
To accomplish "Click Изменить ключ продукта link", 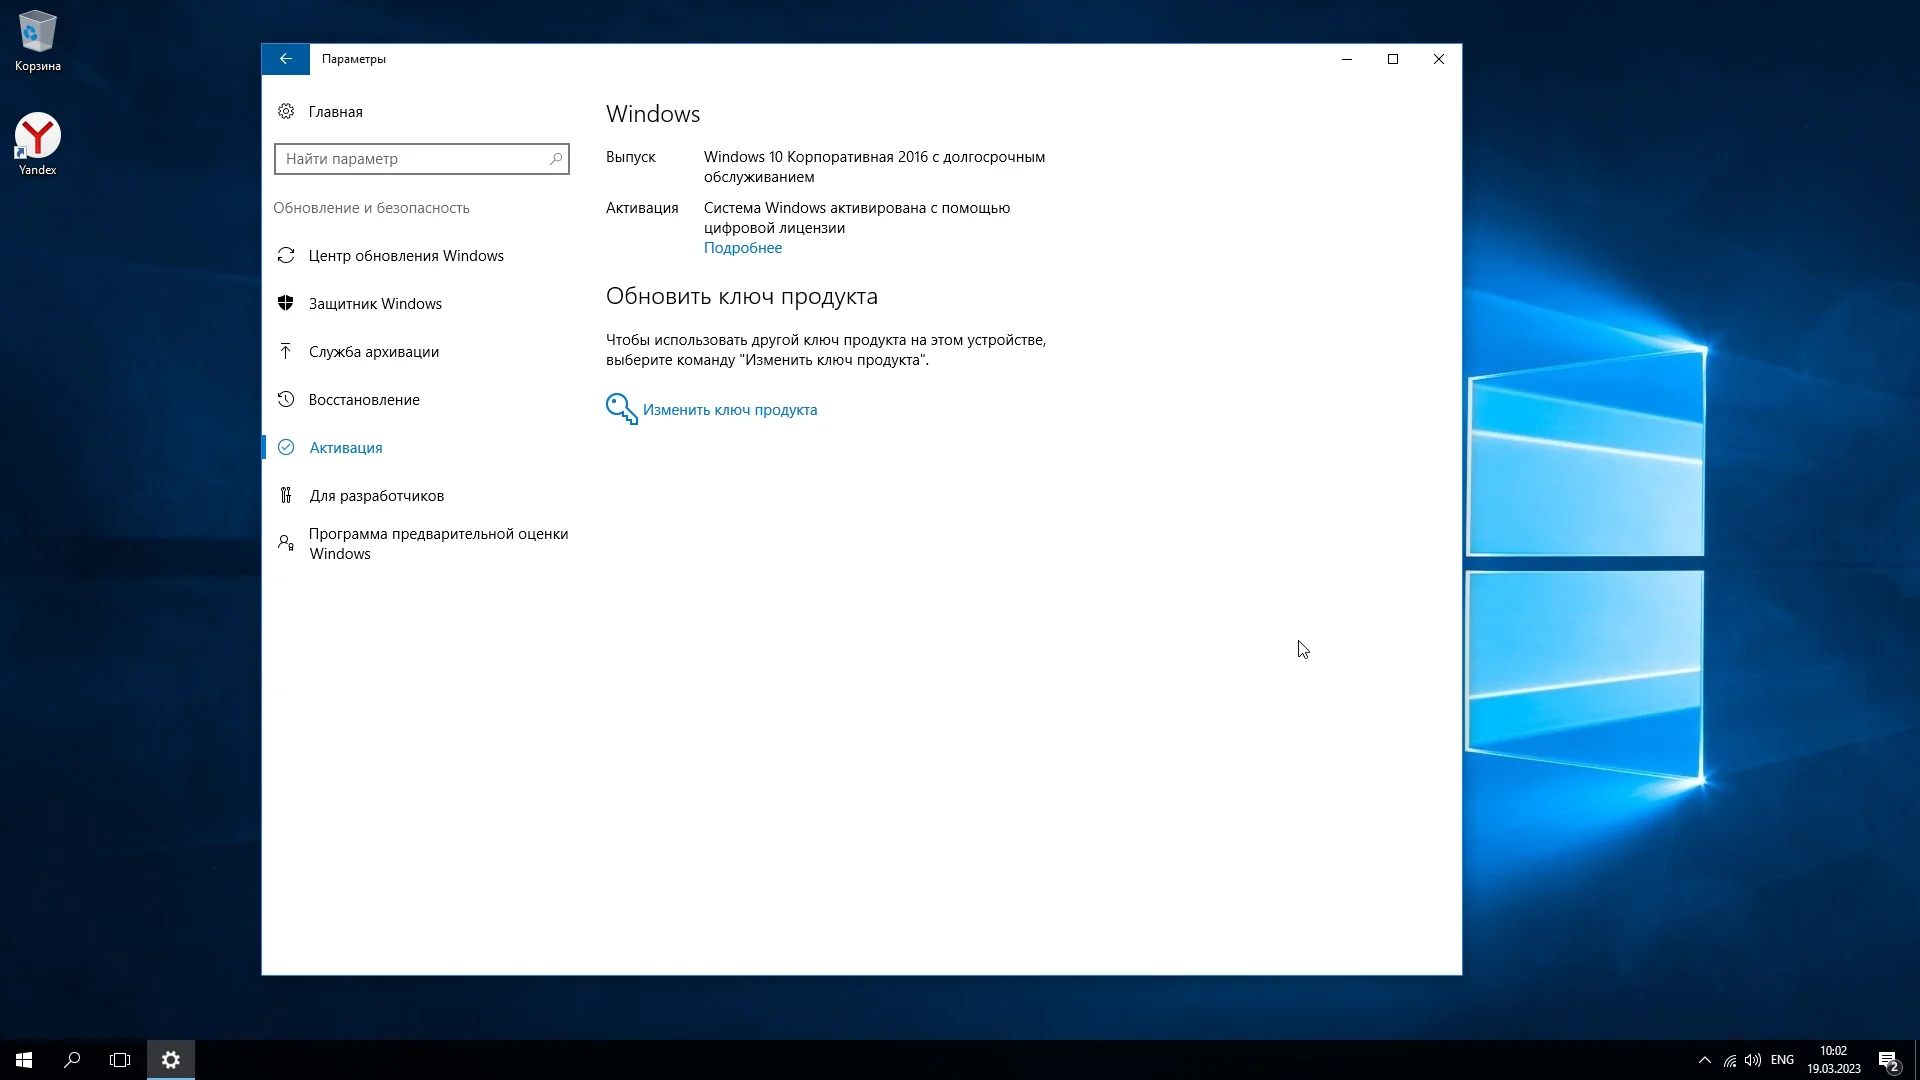I will pyautogui.click(x=730, y=410).
